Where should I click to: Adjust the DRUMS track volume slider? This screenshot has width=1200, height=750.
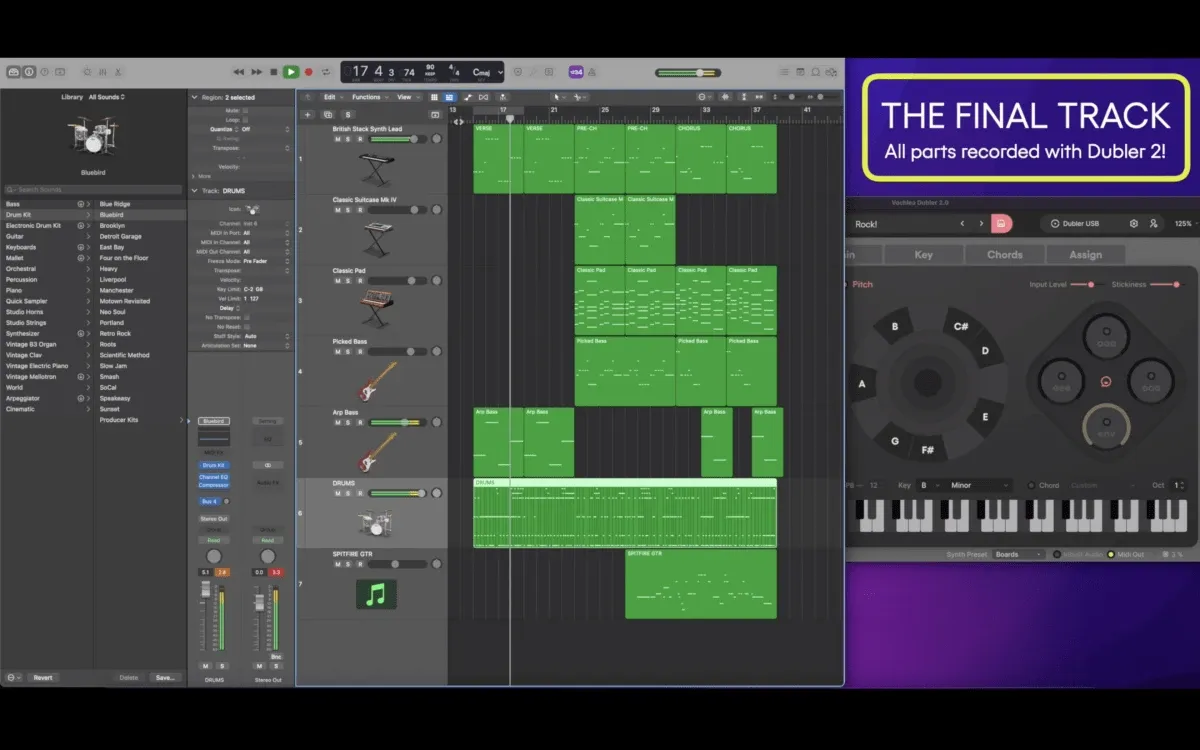pyautogui.click(x=398, y=493)
